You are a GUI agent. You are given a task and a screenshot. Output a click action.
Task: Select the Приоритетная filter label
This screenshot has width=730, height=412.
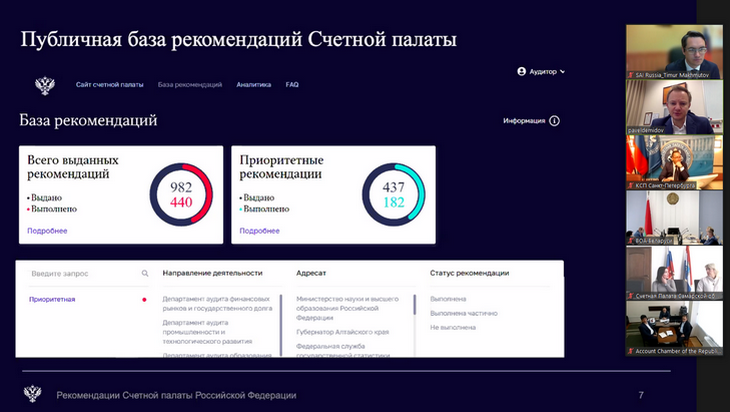click(52, 299)
